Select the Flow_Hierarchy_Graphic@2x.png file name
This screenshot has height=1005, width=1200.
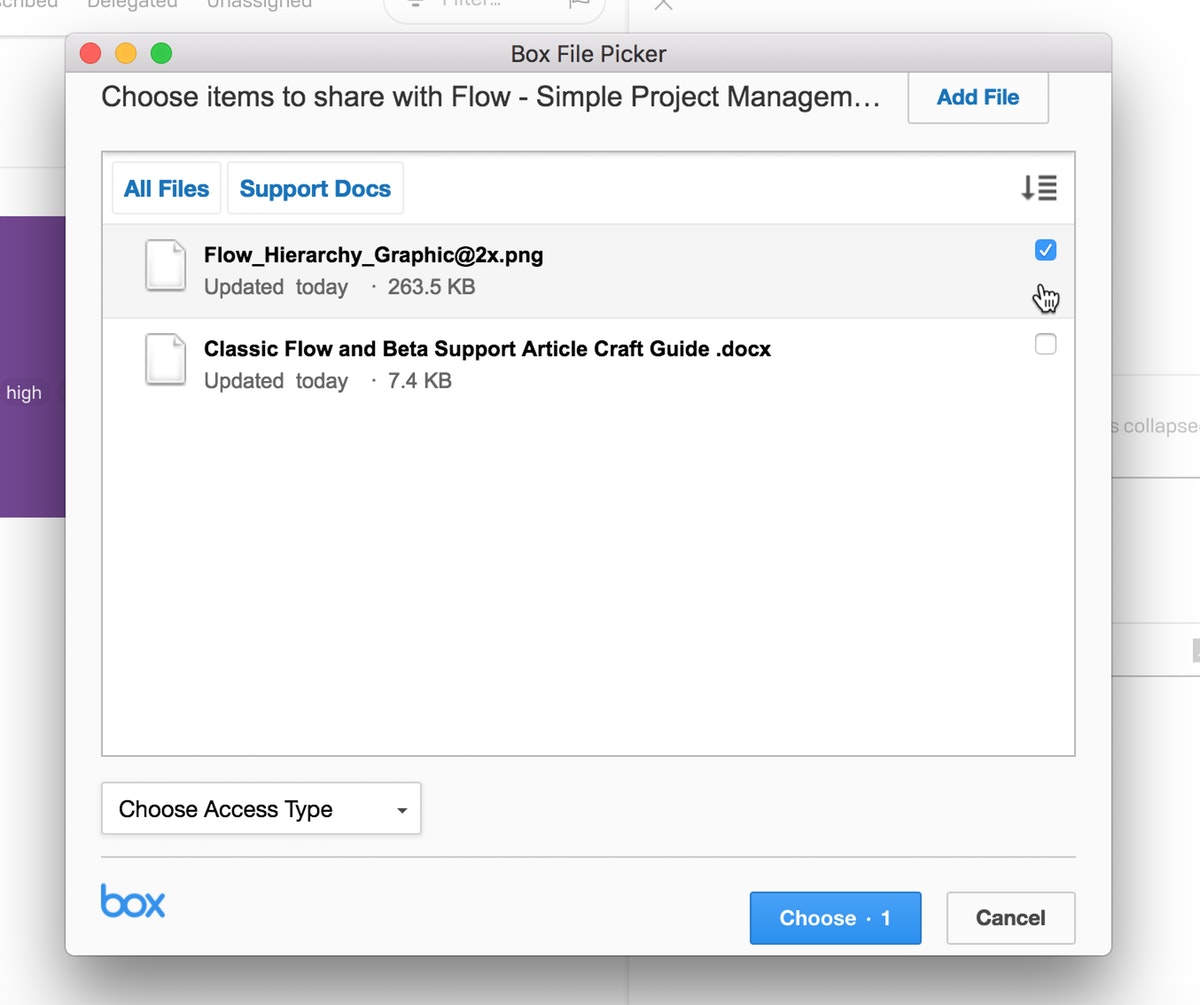tap(374, 255)
